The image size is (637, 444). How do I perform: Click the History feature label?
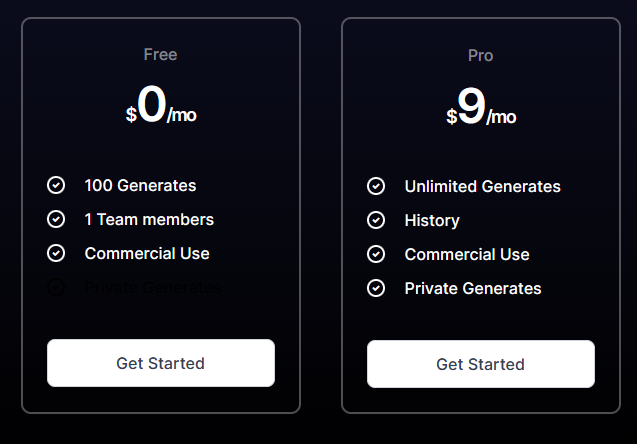click(432, 221)
